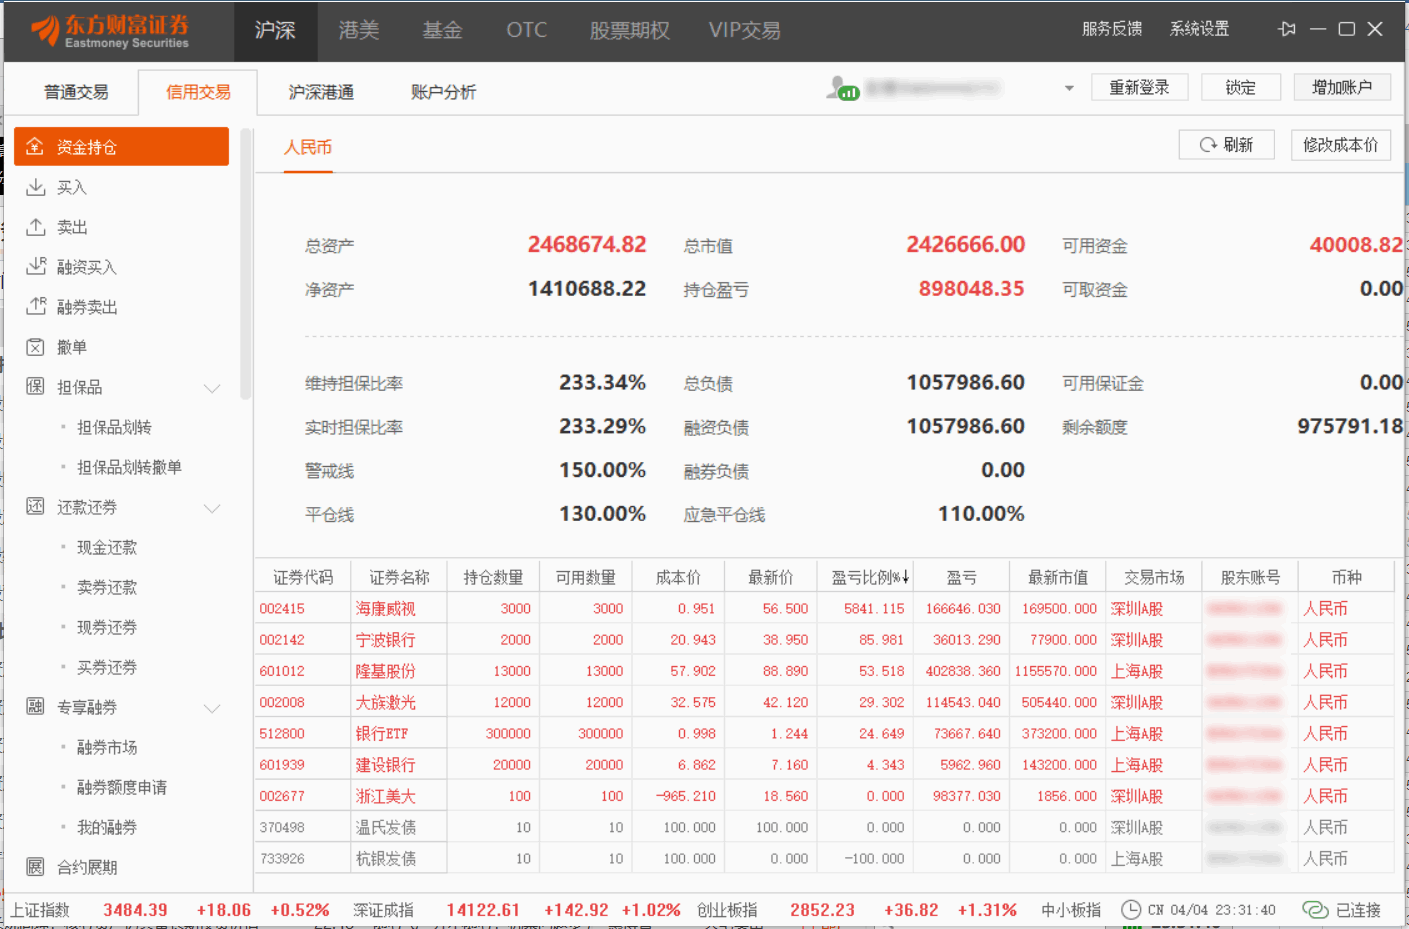Click the 合约展期 icon
This screenshot has height=929, width=1409.
35,867
